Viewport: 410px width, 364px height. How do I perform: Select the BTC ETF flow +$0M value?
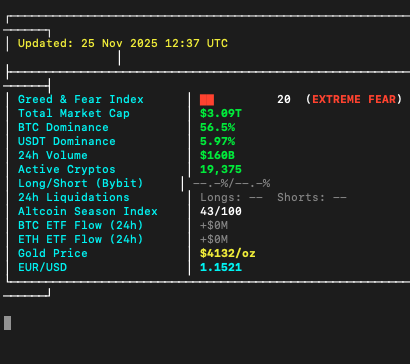[x=214, y=226]
